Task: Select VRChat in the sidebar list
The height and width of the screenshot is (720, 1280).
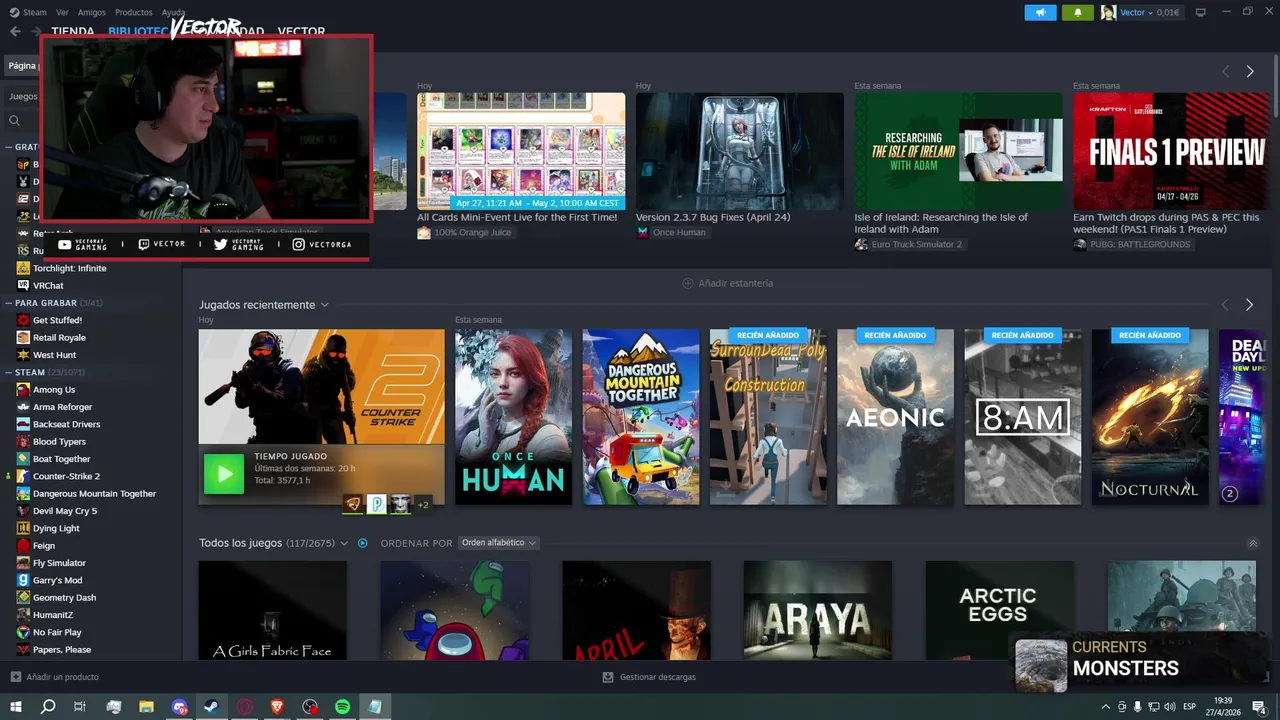Action: pos(48,286)
